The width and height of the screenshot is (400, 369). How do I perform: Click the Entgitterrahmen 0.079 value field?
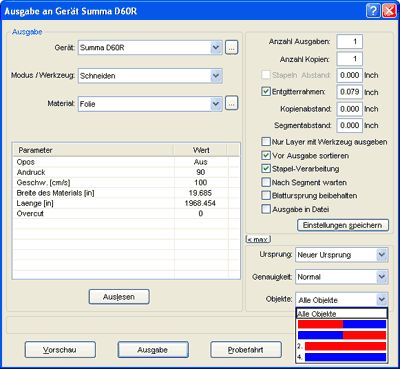click(350, 92)
